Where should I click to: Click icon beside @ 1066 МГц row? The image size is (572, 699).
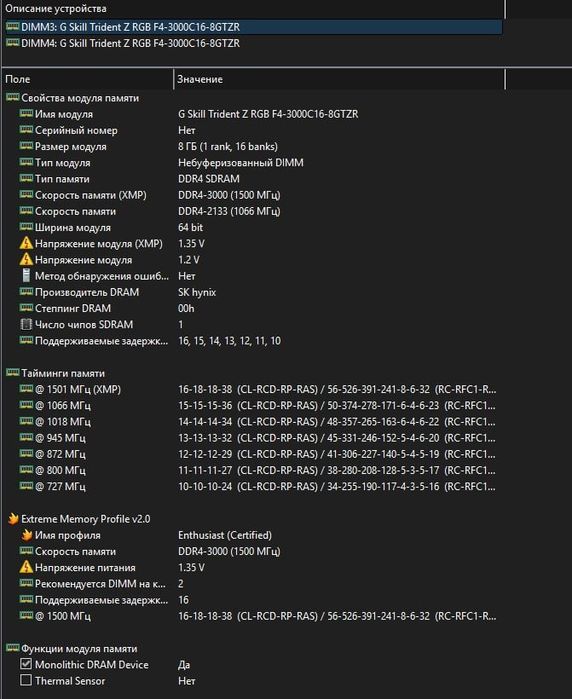[x=26, y=405]
